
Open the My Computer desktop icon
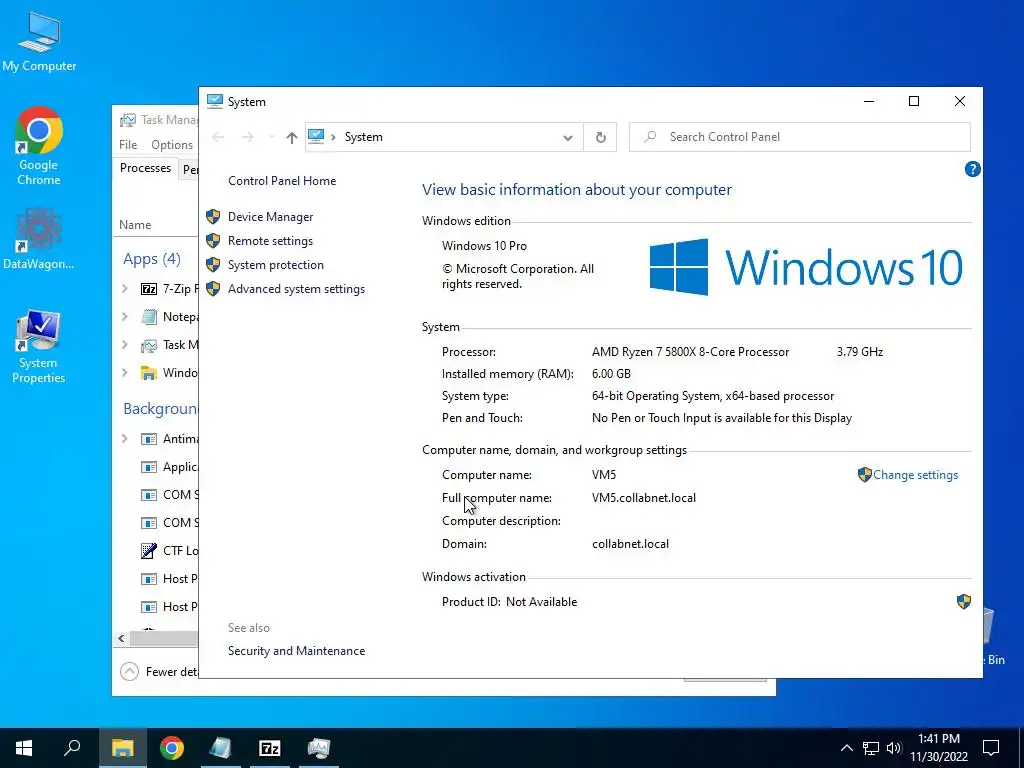coord(39,42)
